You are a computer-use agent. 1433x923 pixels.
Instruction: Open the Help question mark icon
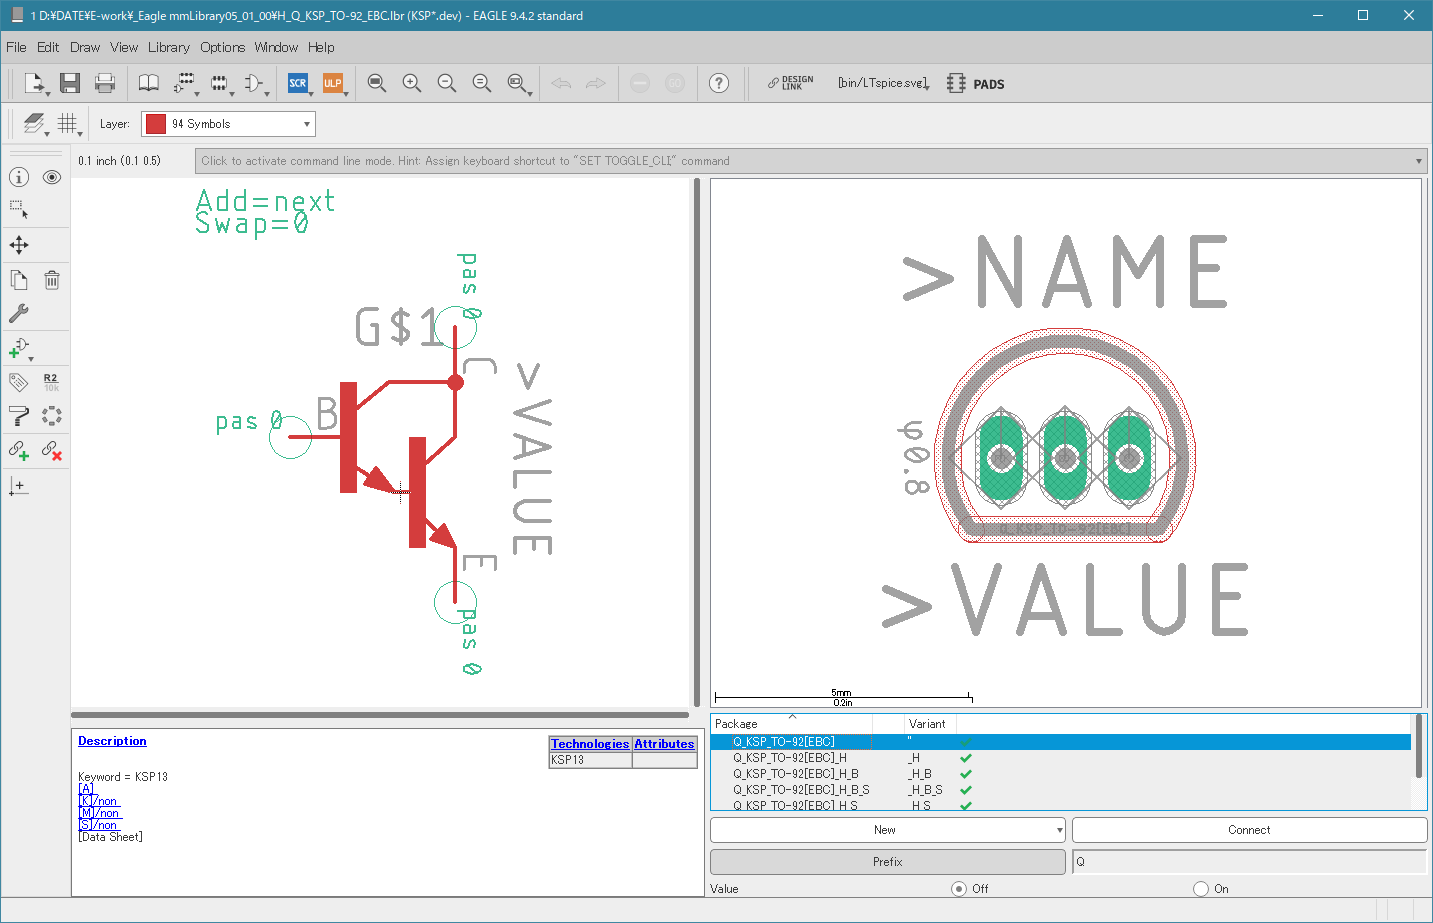[718, 83]
